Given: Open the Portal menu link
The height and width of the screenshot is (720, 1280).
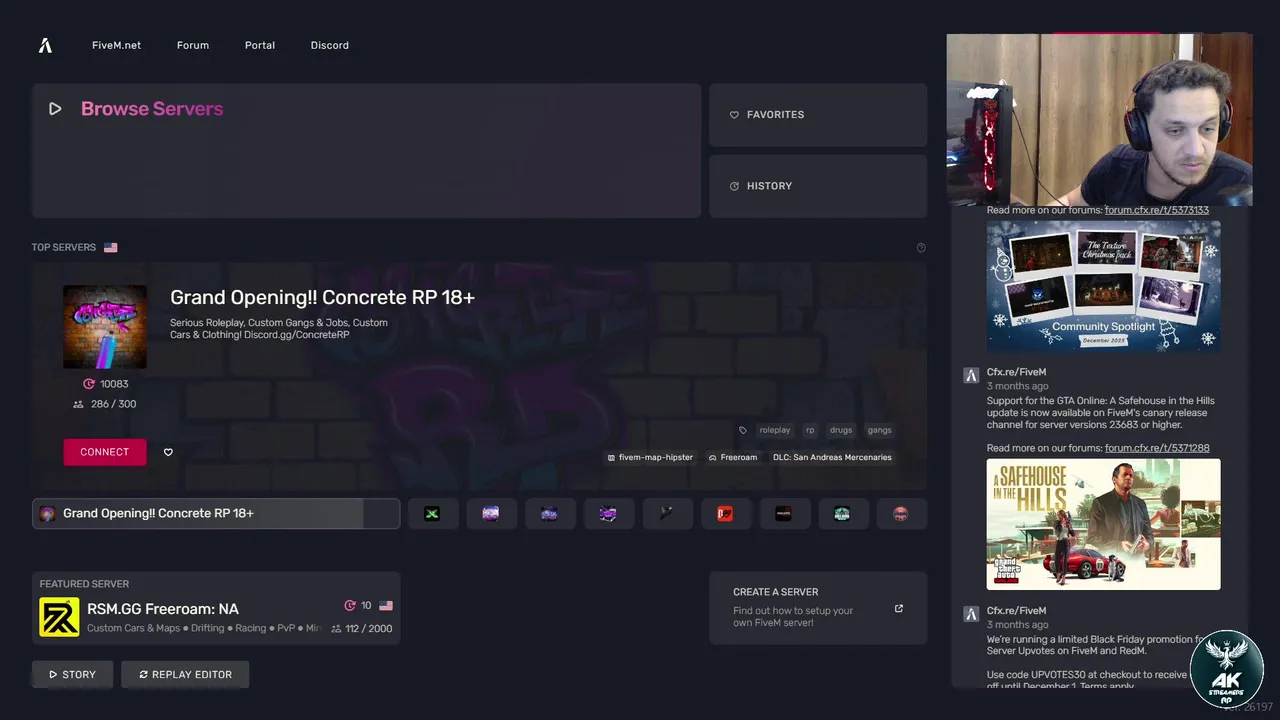Looking at the screenshot, I should pos(260,45).
